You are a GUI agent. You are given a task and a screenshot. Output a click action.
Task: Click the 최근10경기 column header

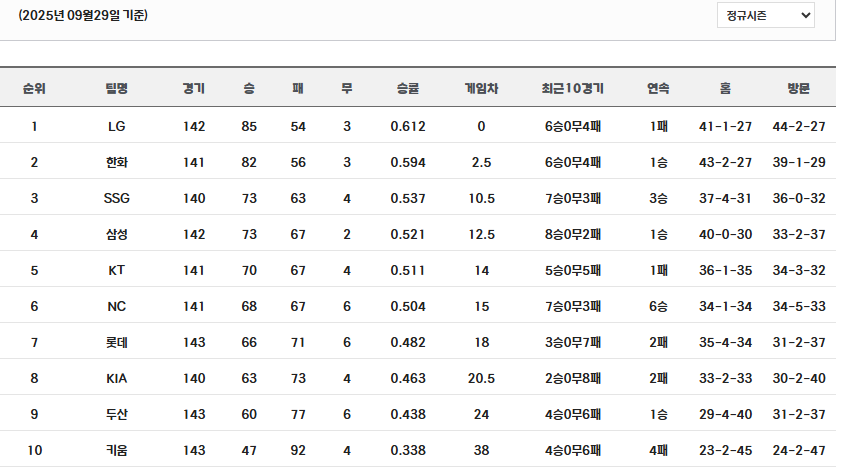coord(573,88)
